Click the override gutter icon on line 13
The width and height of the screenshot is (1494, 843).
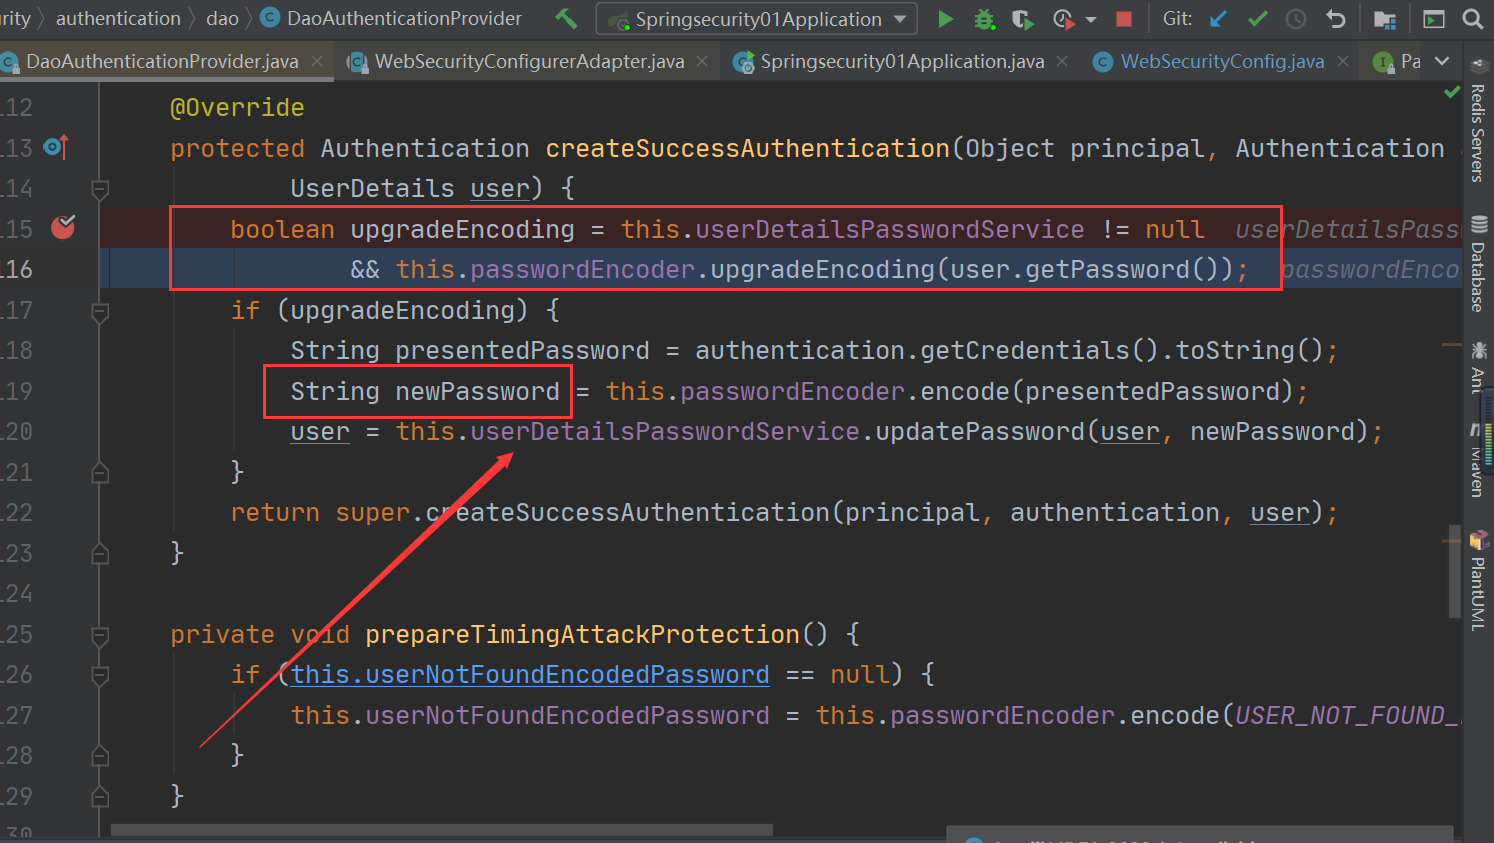click(x=56, y=148)
